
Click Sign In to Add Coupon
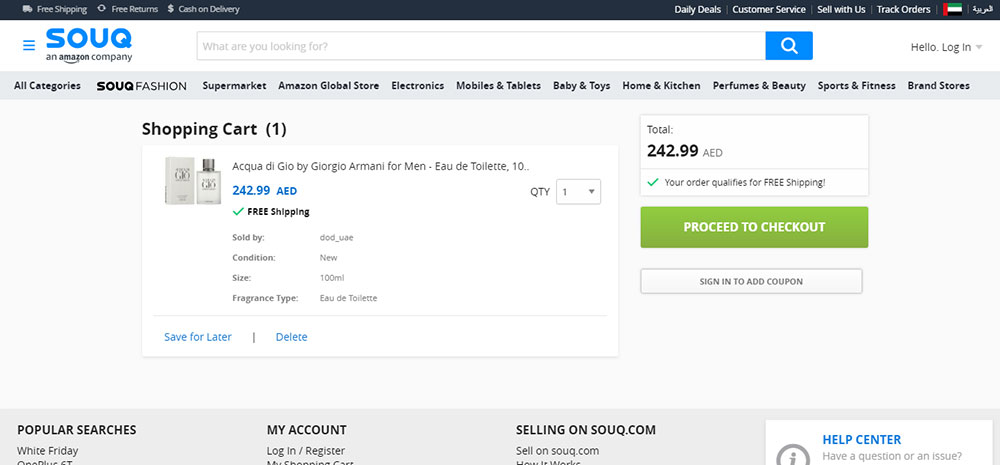pyautogui.click(x=751, y=281)
